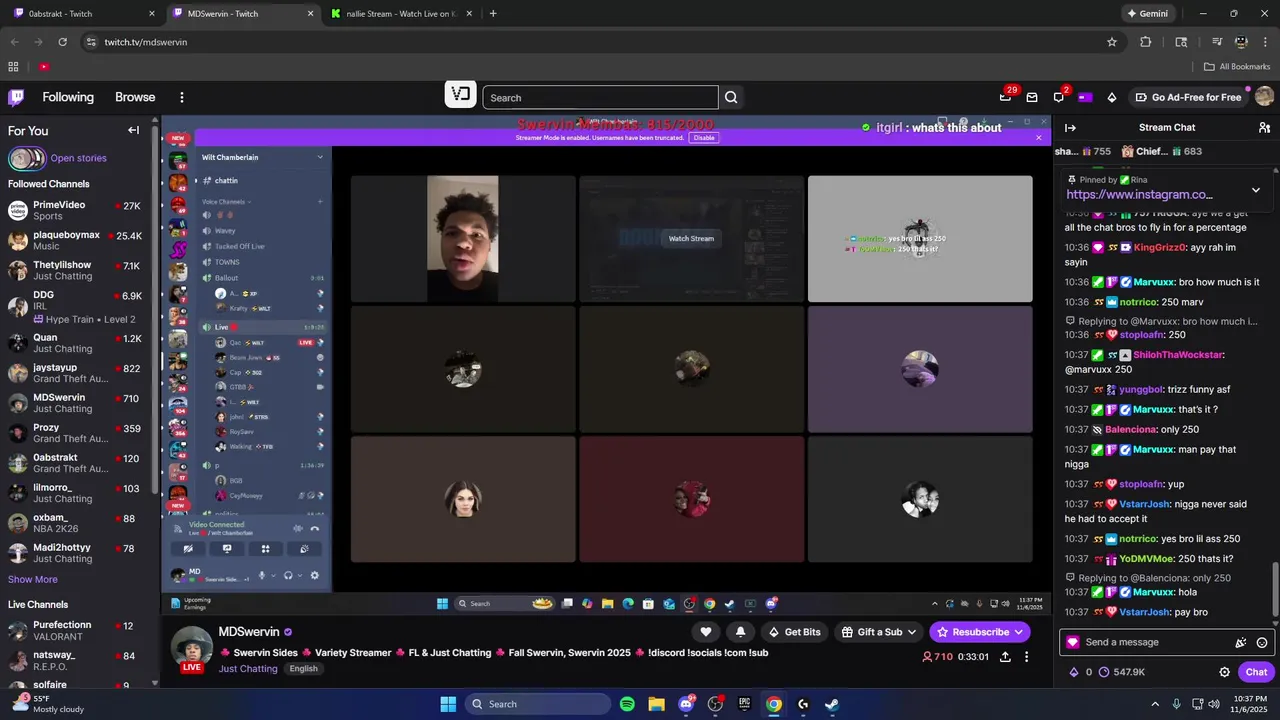Open All Bookmarks folder
The width and height of the screenshot is (1280, 720).
pos(1237,67)
